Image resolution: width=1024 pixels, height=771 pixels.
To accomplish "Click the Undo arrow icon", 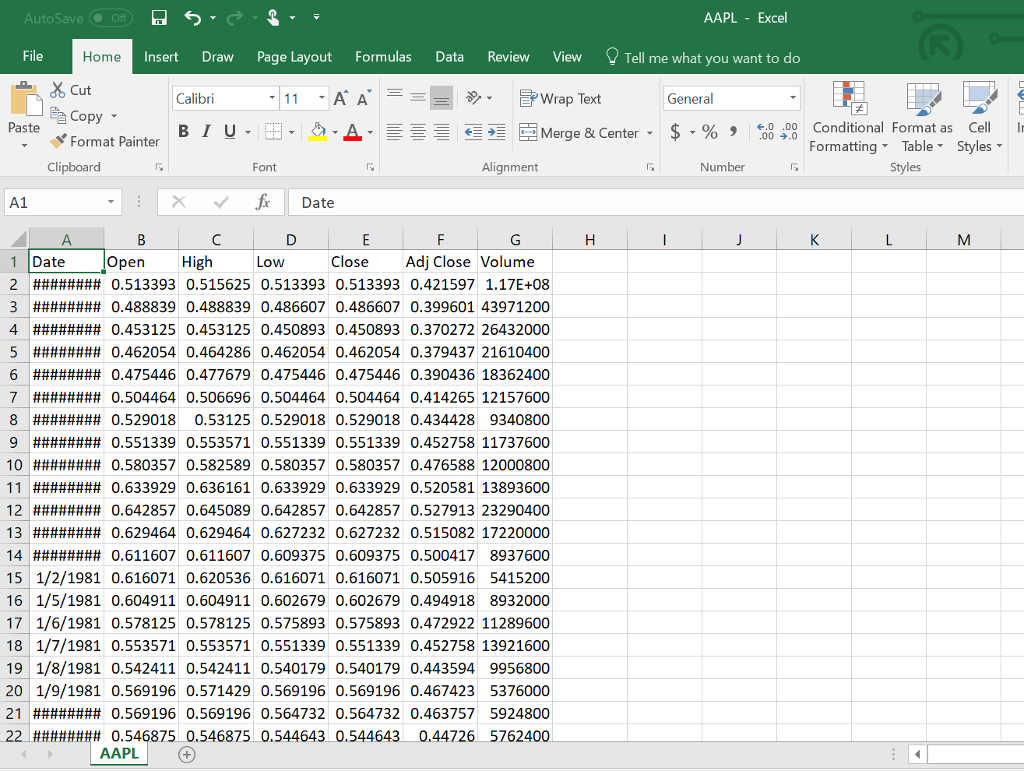I will tap(192, 18).
